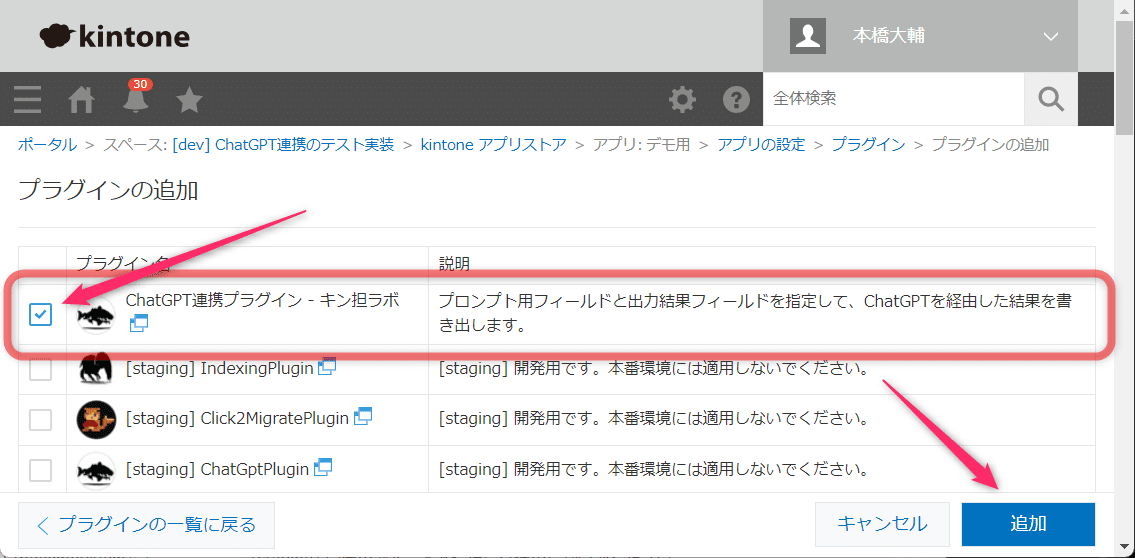1135x558 pixels.
Task: Click the キャンセル button
Action: 882,524
